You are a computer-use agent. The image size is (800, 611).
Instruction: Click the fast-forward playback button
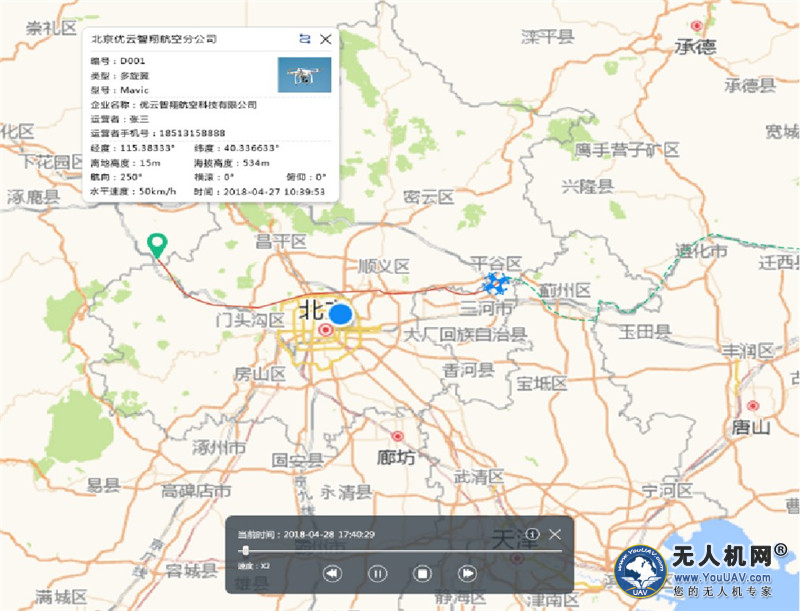466,573
